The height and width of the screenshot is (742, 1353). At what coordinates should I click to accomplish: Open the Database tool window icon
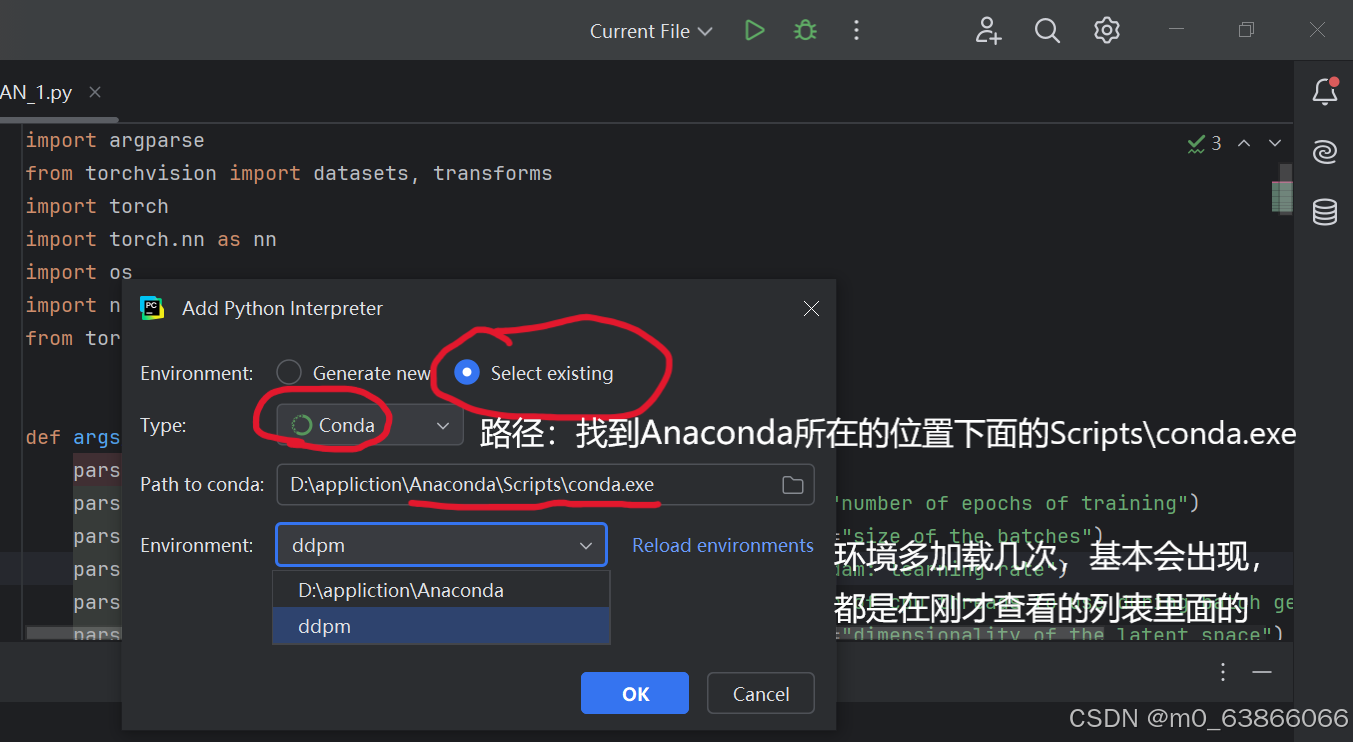(x=1325, y=212)
